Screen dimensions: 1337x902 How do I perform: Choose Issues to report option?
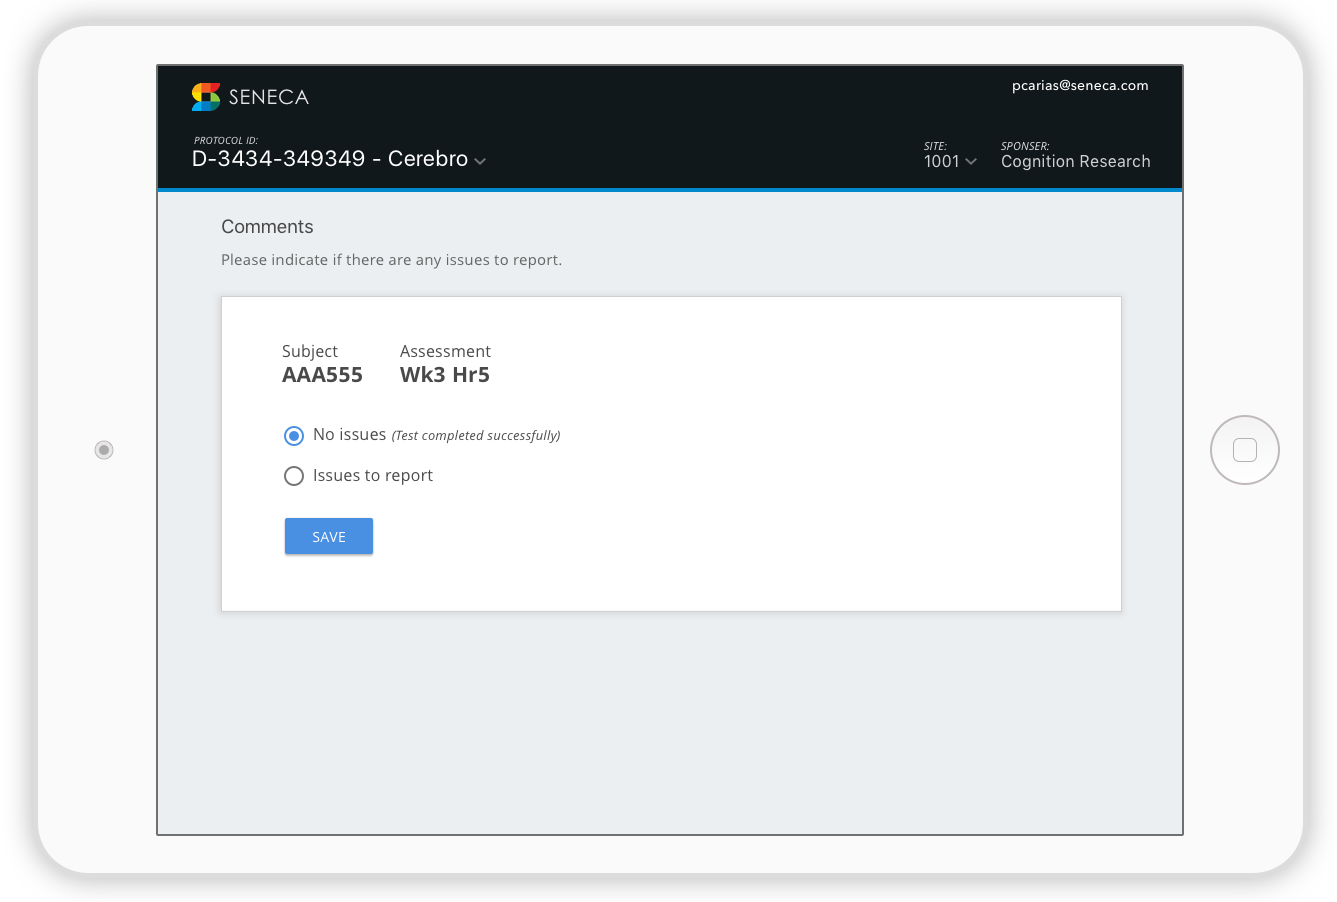(x=294, y=476)
